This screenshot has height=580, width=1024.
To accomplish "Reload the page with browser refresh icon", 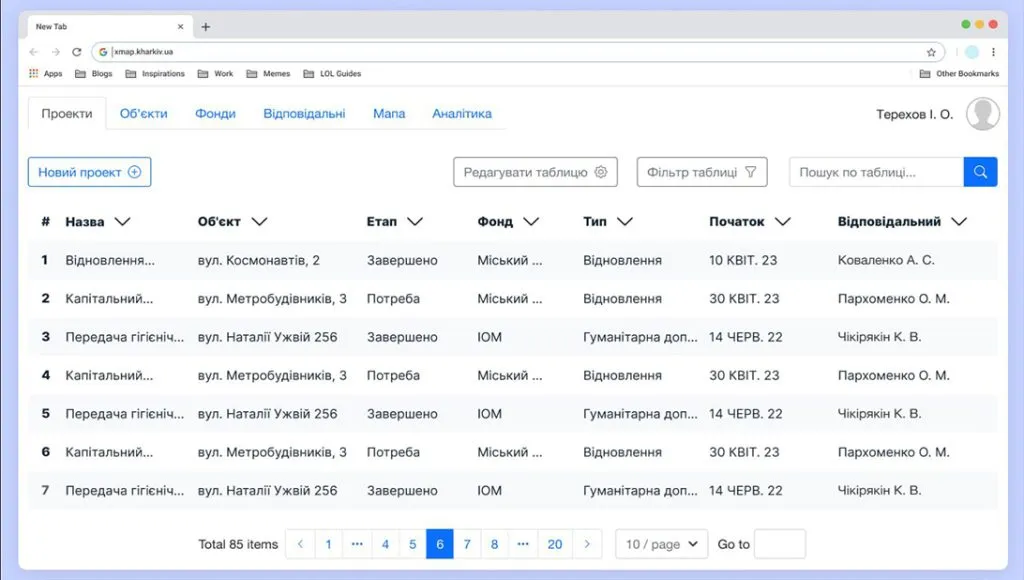I will (x=77, y=52).
